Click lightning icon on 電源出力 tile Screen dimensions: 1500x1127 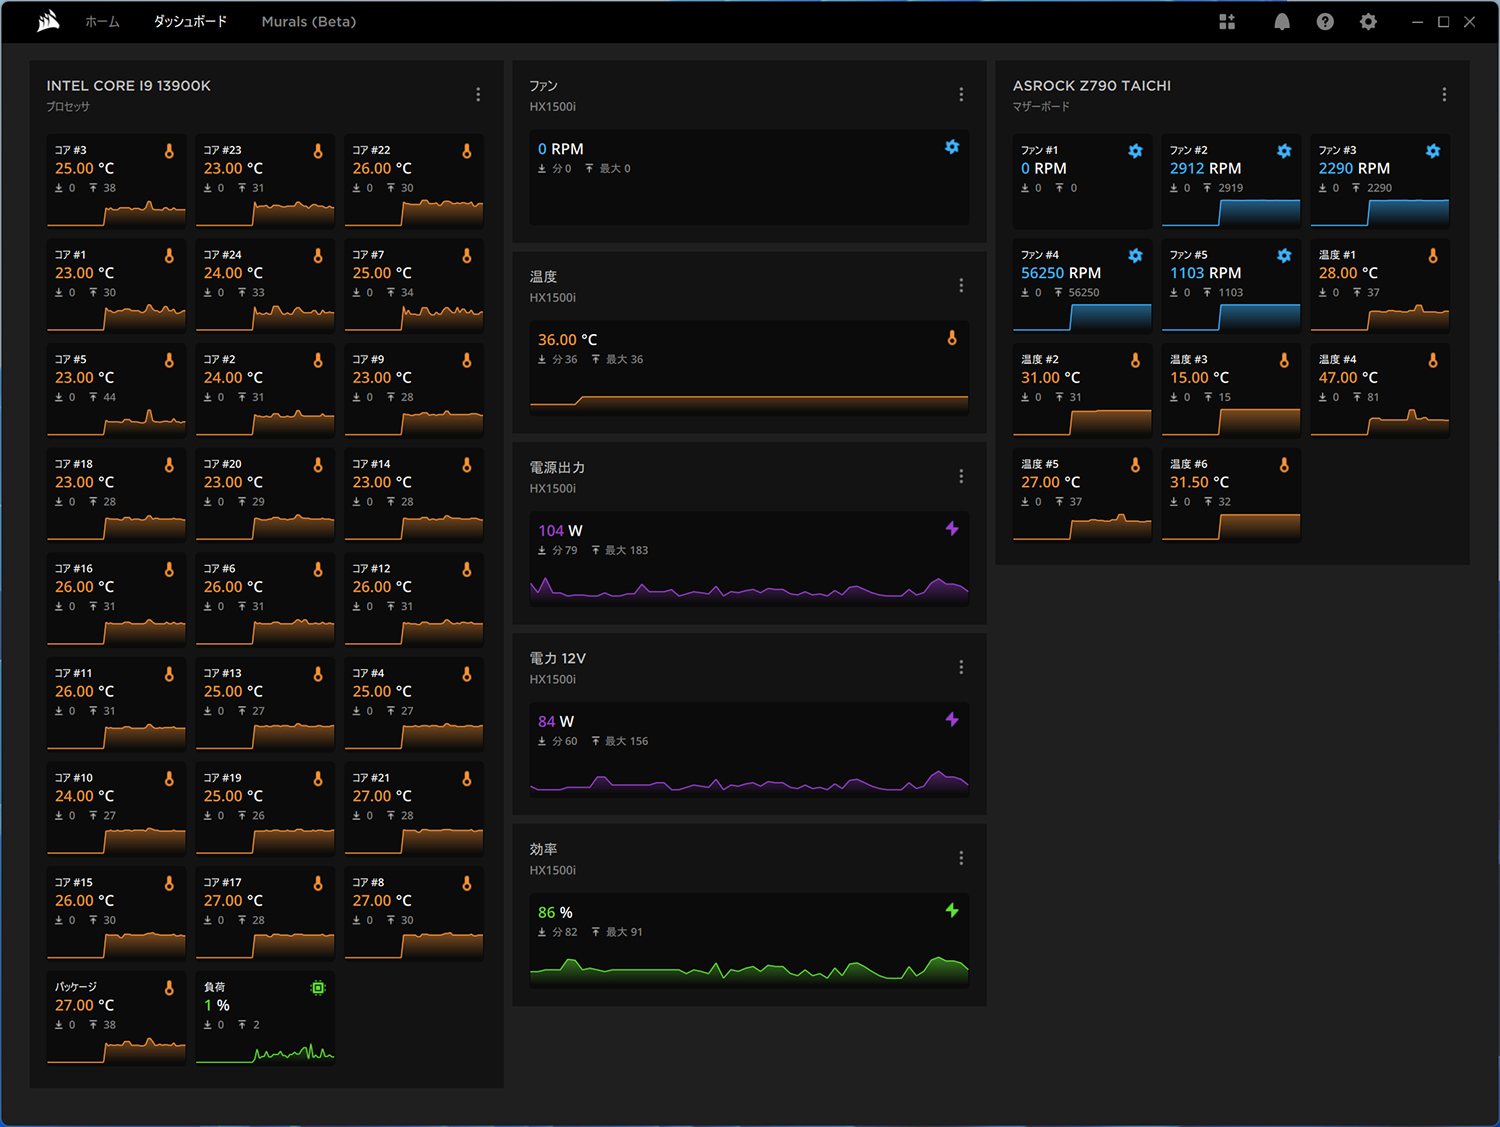pos(952,529)
